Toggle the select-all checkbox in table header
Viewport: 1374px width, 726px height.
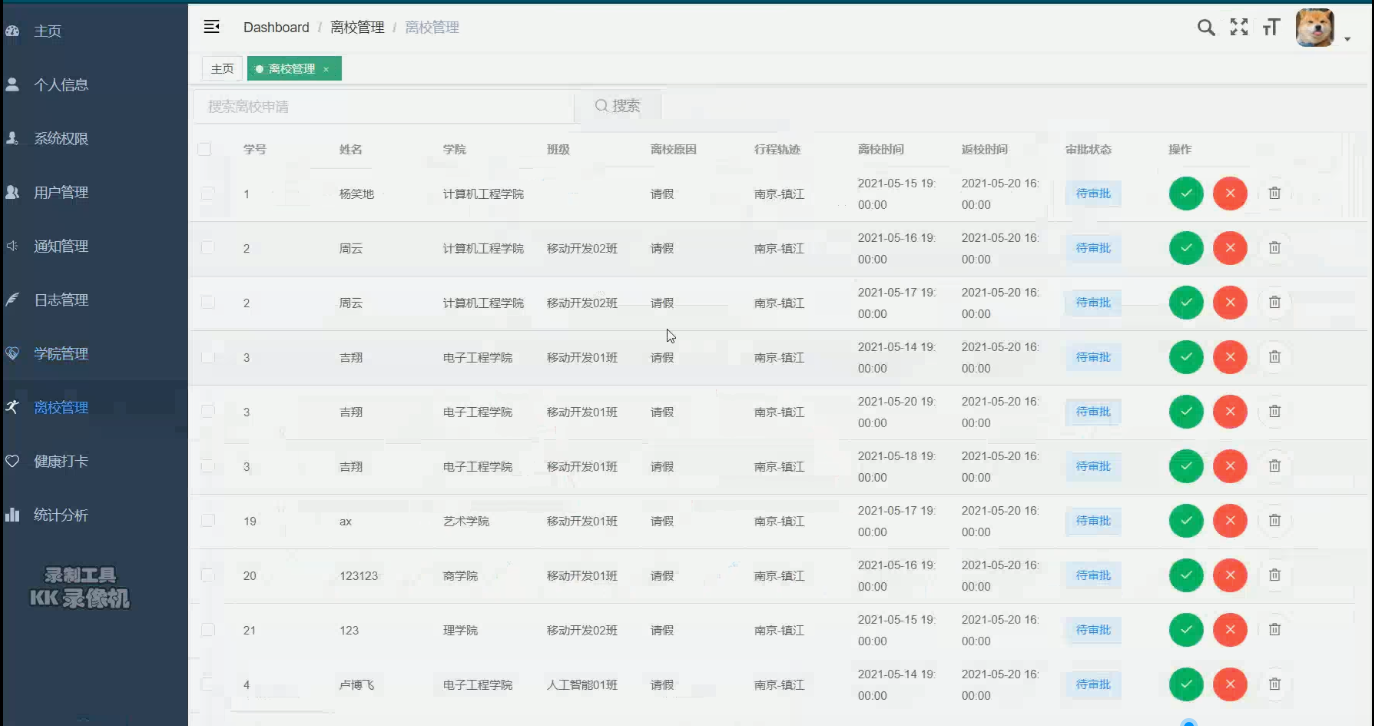206,148
